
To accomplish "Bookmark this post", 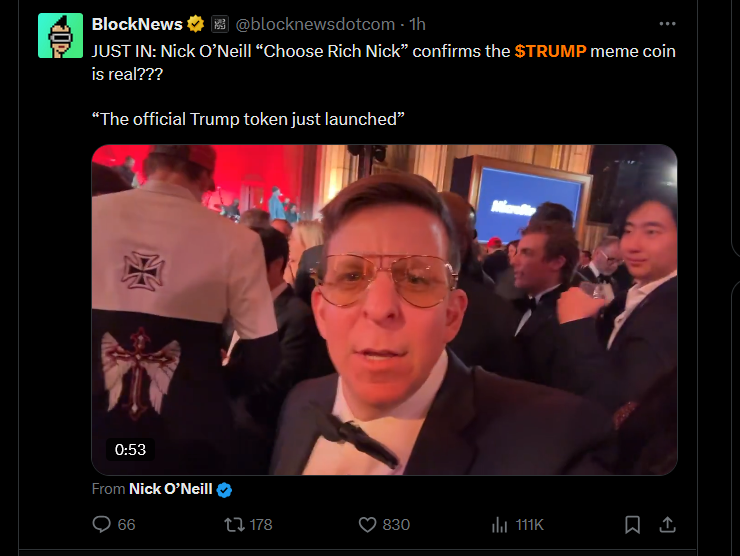I will (x=632, y=524).
